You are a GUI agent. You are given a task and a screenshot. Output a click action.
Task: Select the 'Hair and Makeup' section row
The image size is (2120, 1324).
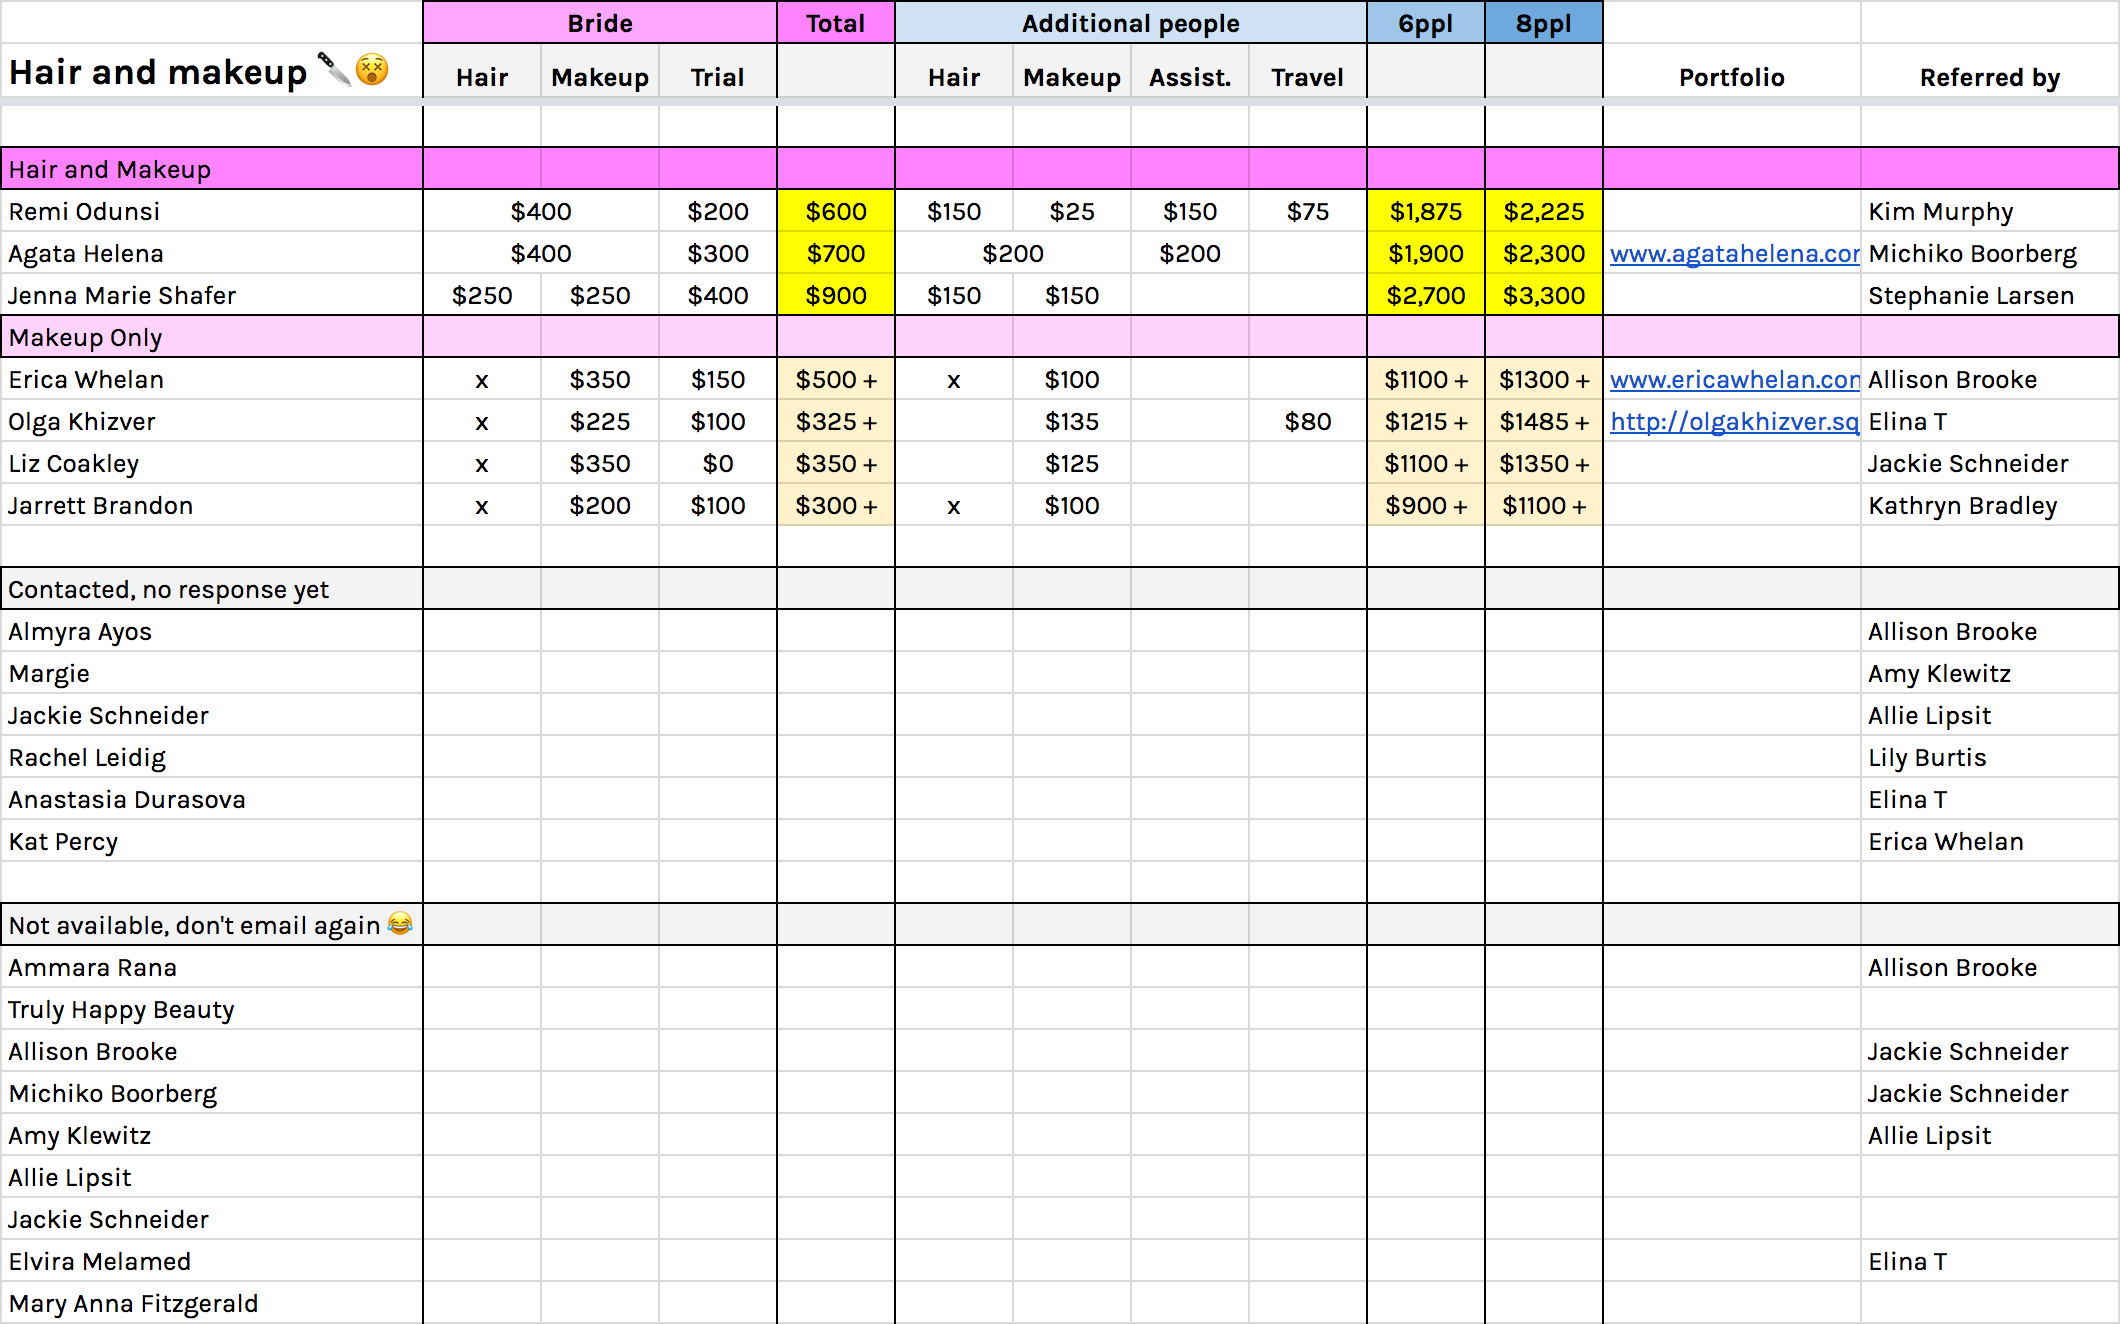click(1060, 169)
